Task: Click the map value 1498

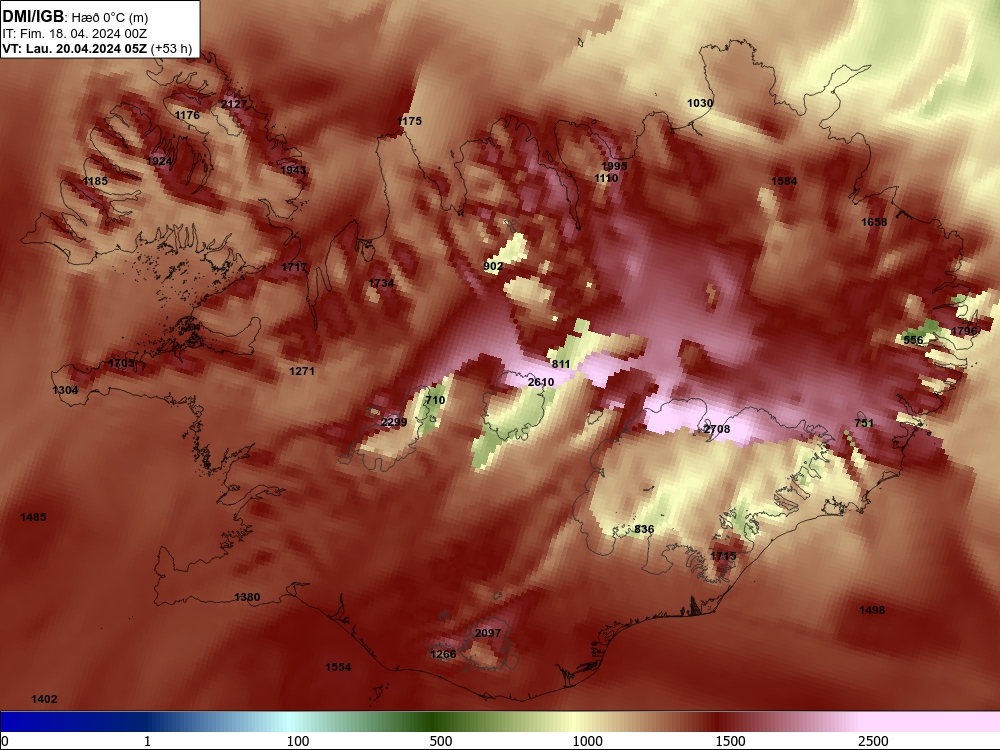Action: (x=872, y=610)
